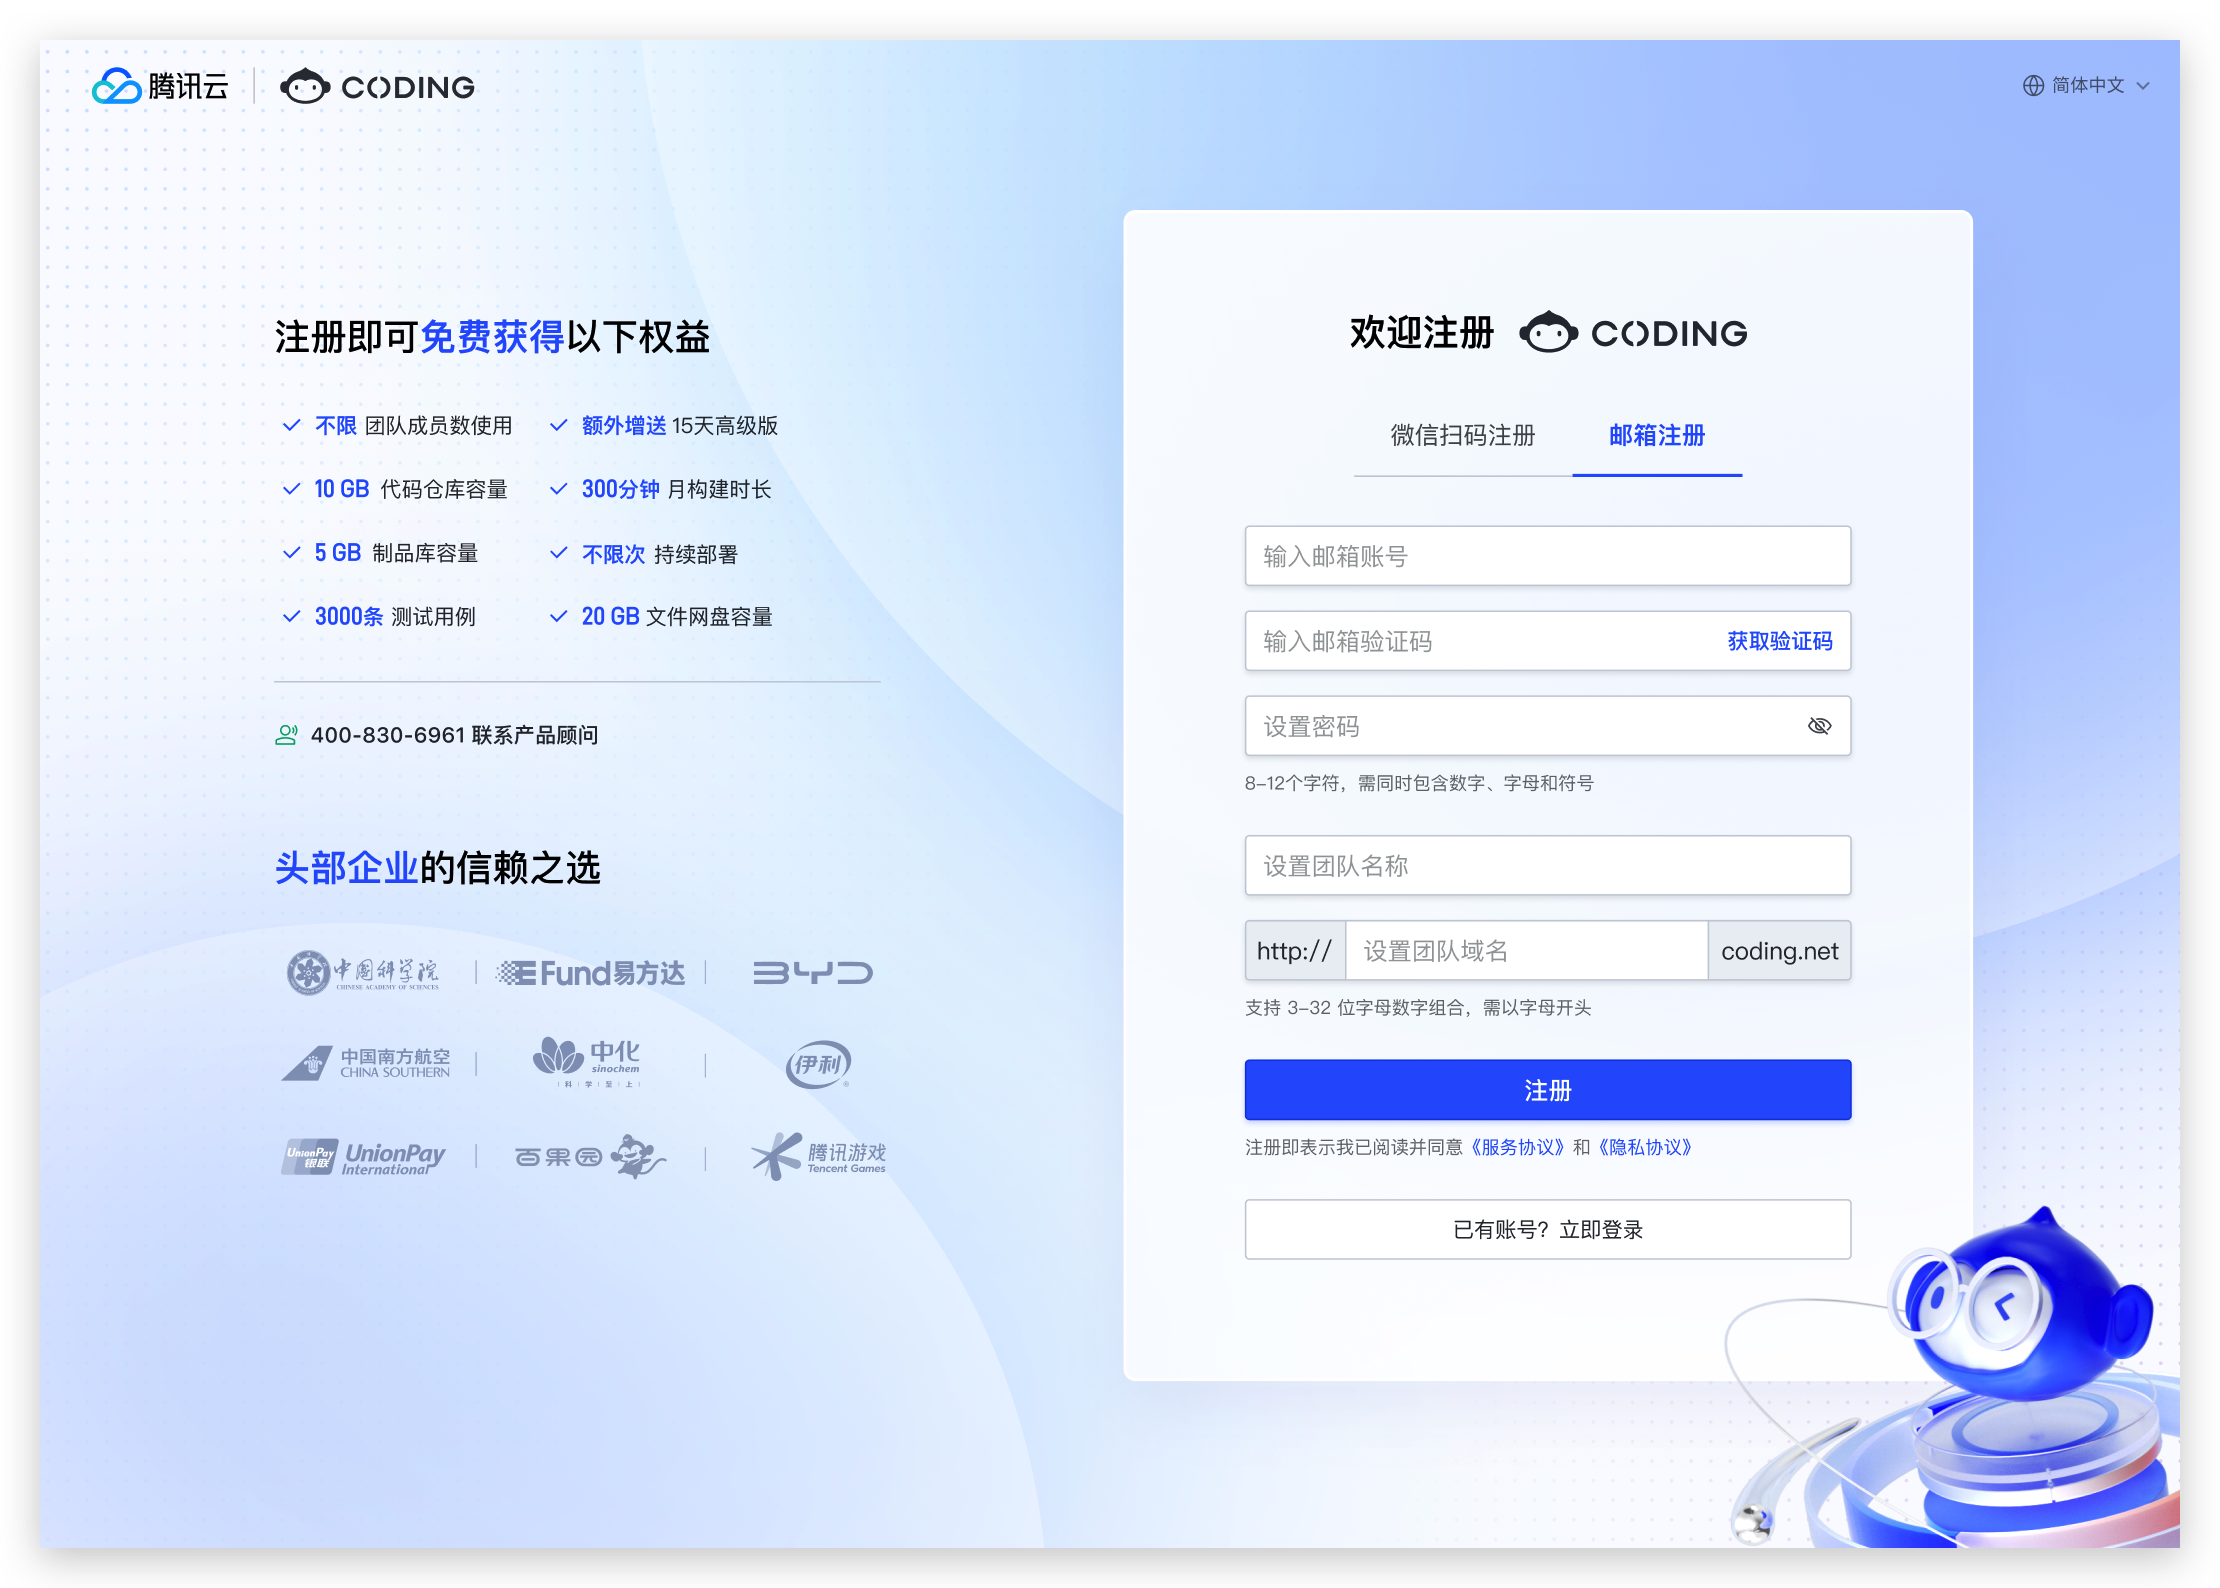The image size is (2220, 1588).
Task: Click the Tencent Cloud logo
Action: pos(160,86)
